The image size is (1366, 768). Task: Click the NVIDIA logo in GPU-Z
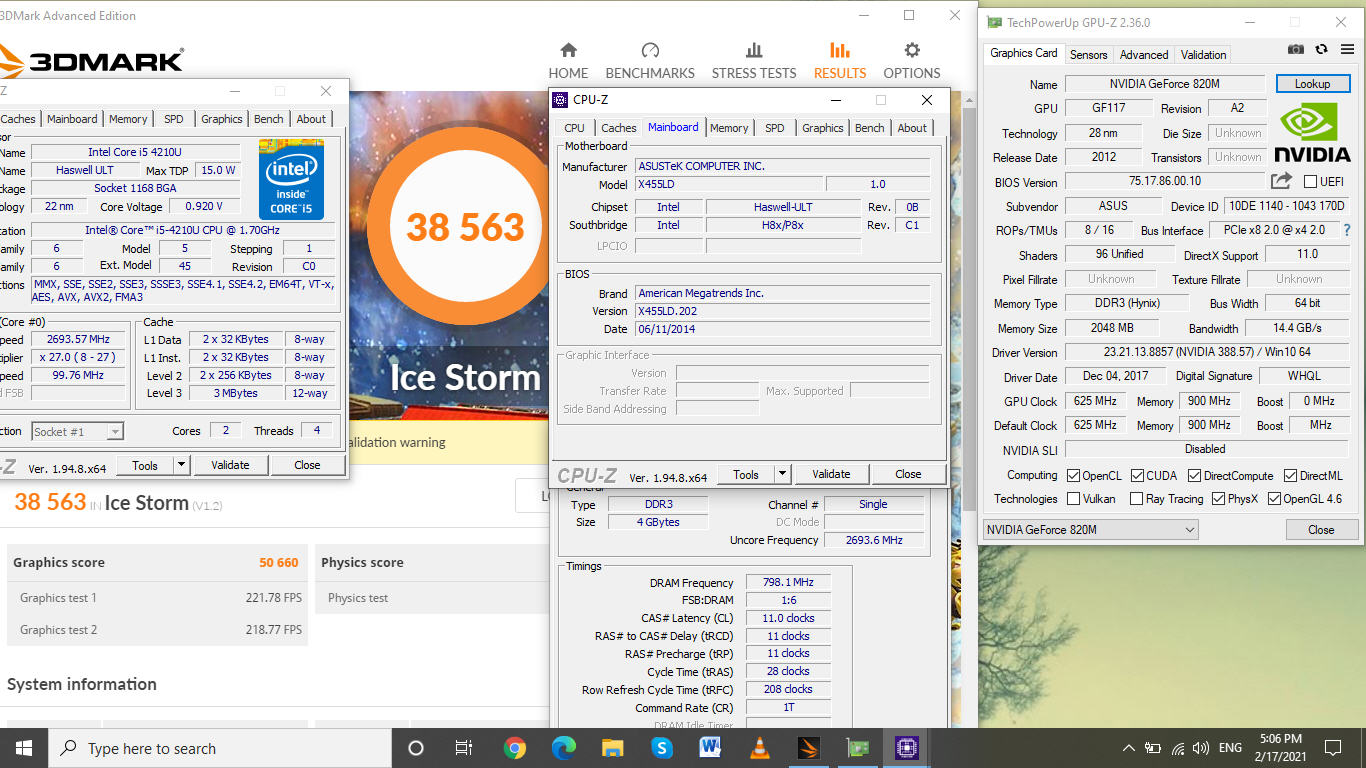[x=1312, y=132]
